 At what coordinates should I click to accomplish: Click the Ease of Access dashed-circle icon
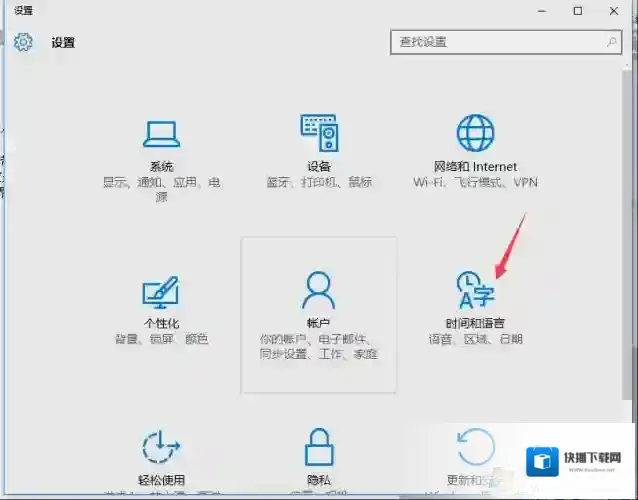tap(161, 448)
